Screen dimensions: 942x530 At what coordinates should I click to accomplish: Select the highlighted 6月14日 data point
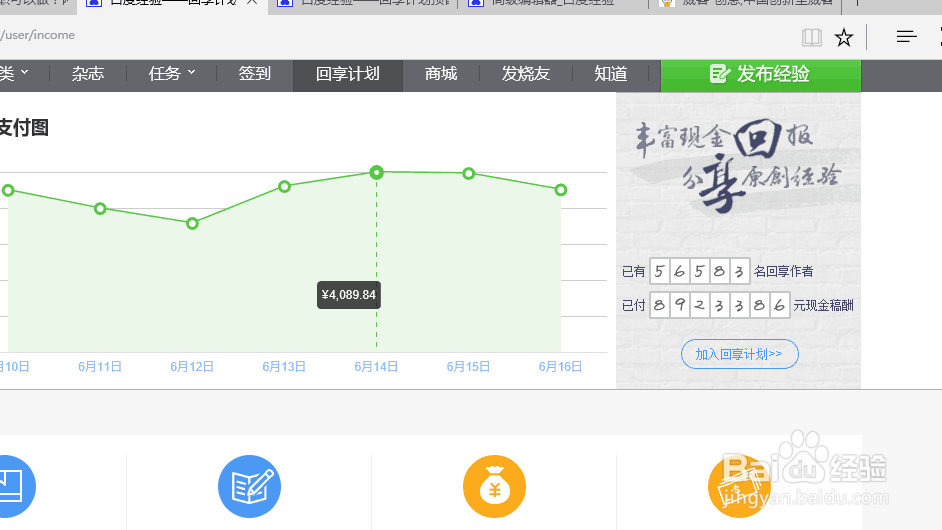(377, 172)
